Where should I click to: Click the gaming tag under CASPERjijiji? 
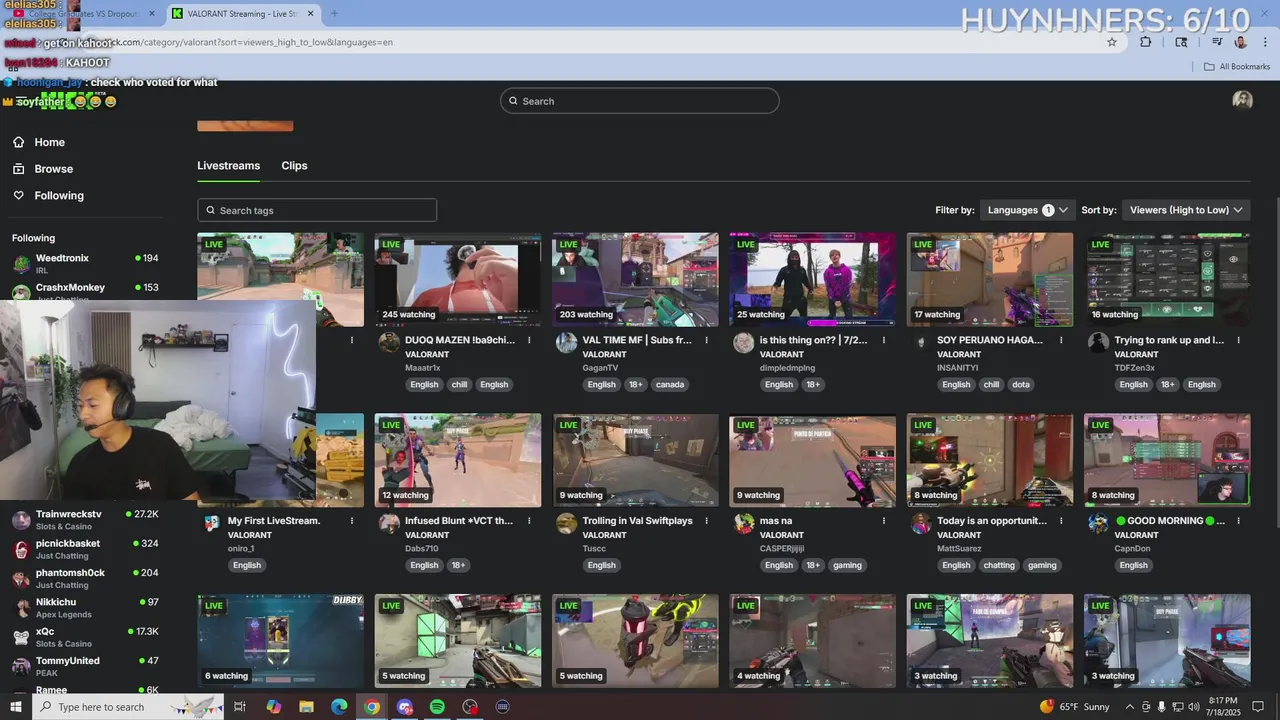[x=847, y=565]
